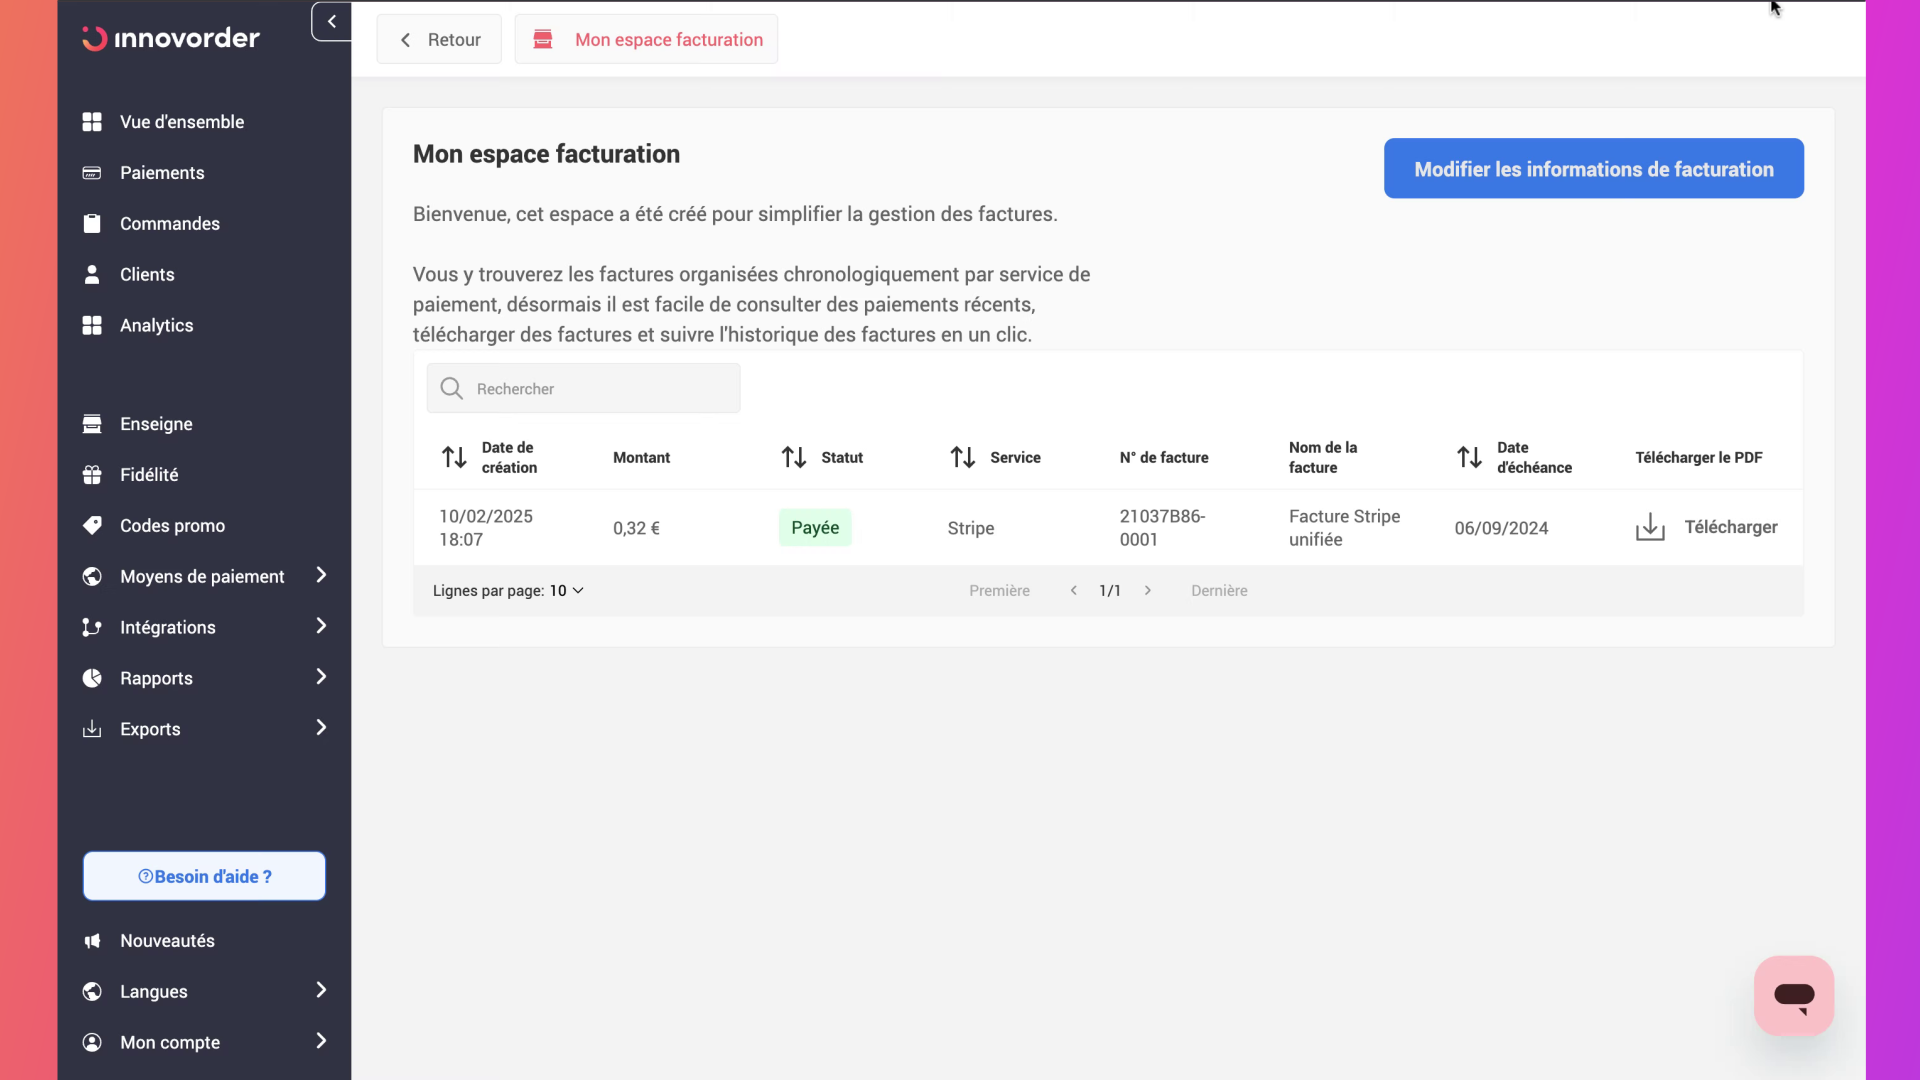Sort by Date d'échéance arrows icon

click(1469, 457)
